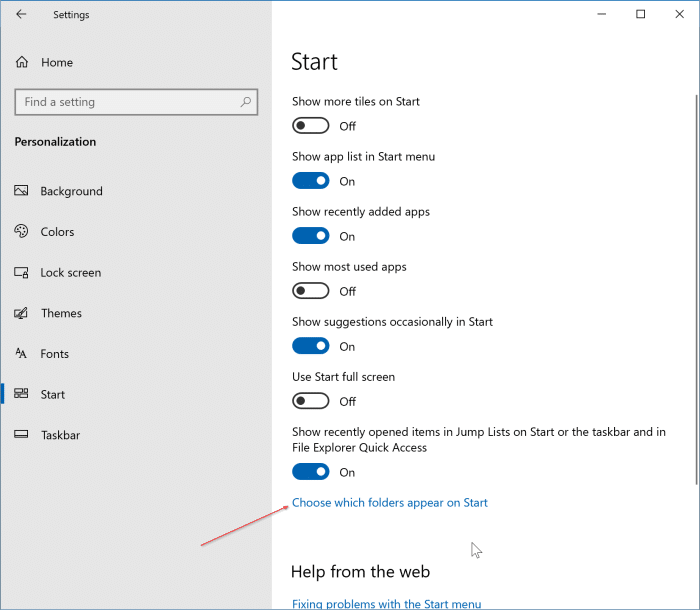Toggle Show more tiles on Start
700x610 pixels.
(x=311, y=126)
